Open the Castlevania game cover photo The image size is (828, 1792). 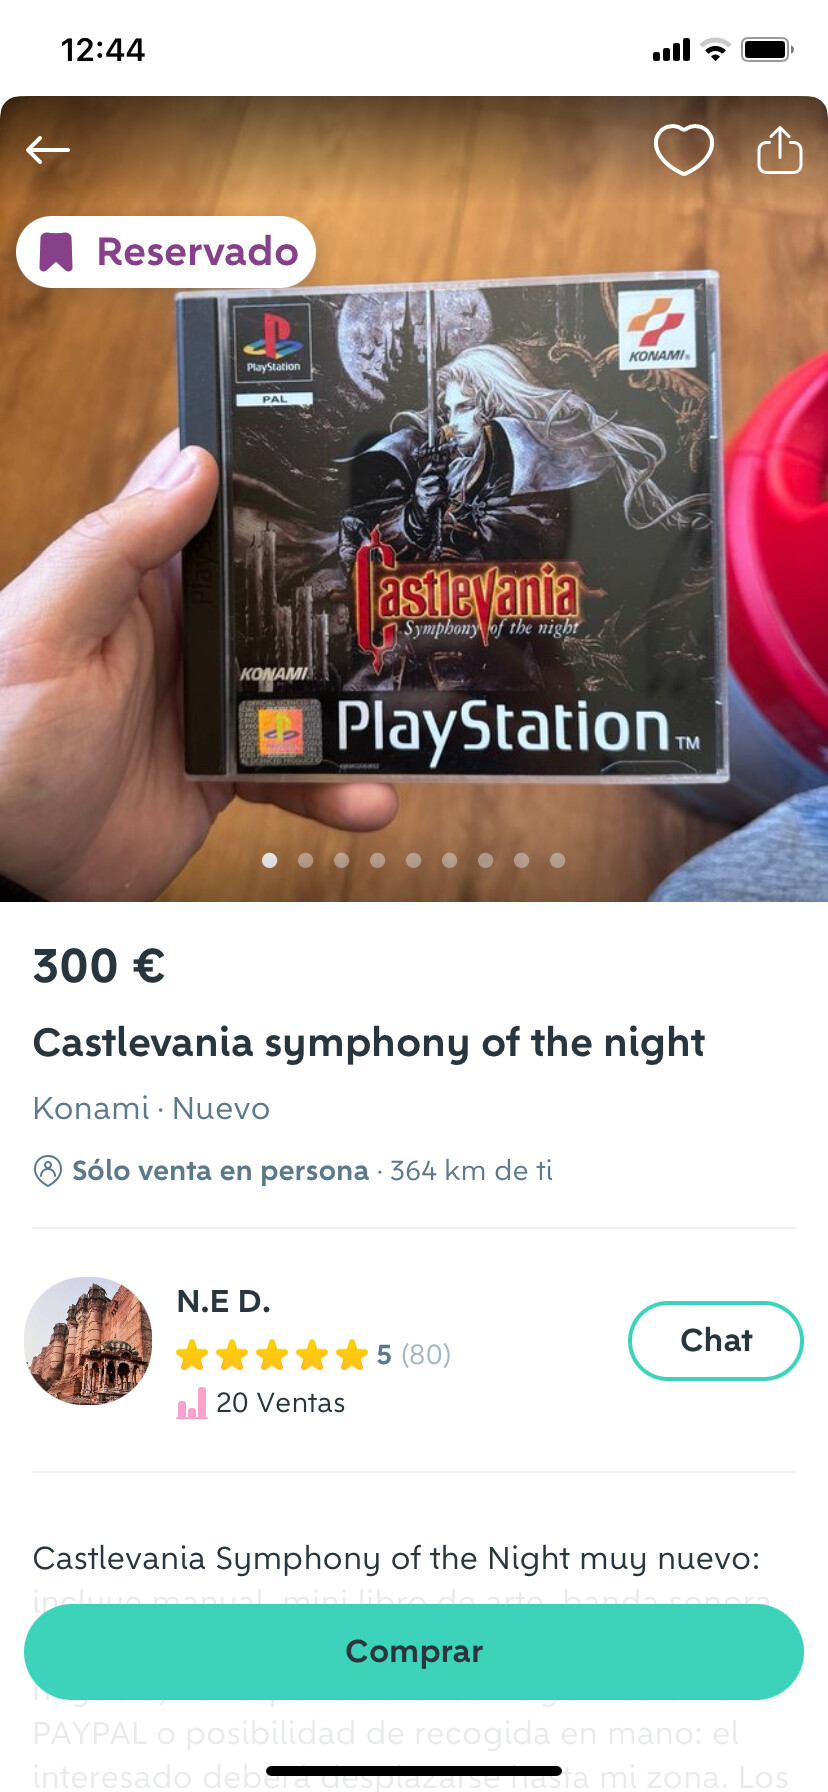click(x=414, y=499)
